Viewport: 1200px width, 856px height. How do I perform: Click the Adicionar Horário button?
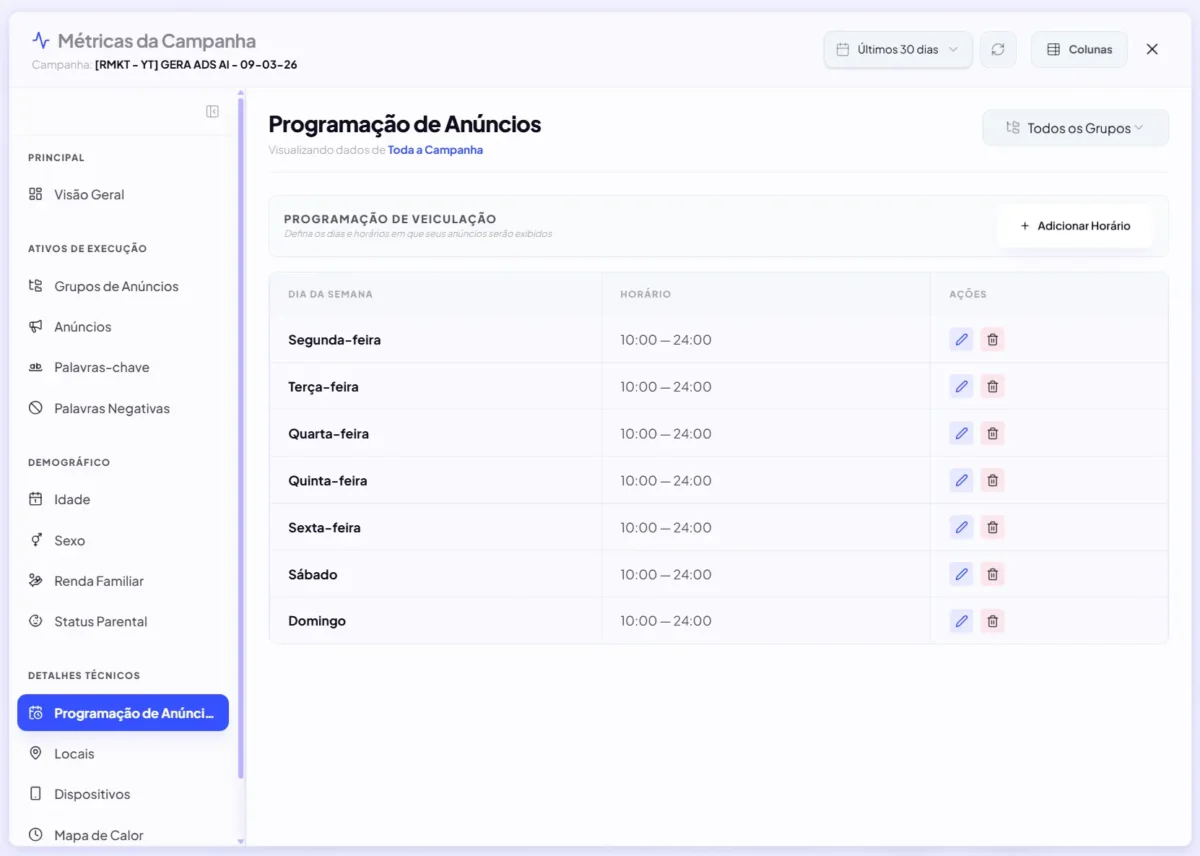[x=1075, y=226]
